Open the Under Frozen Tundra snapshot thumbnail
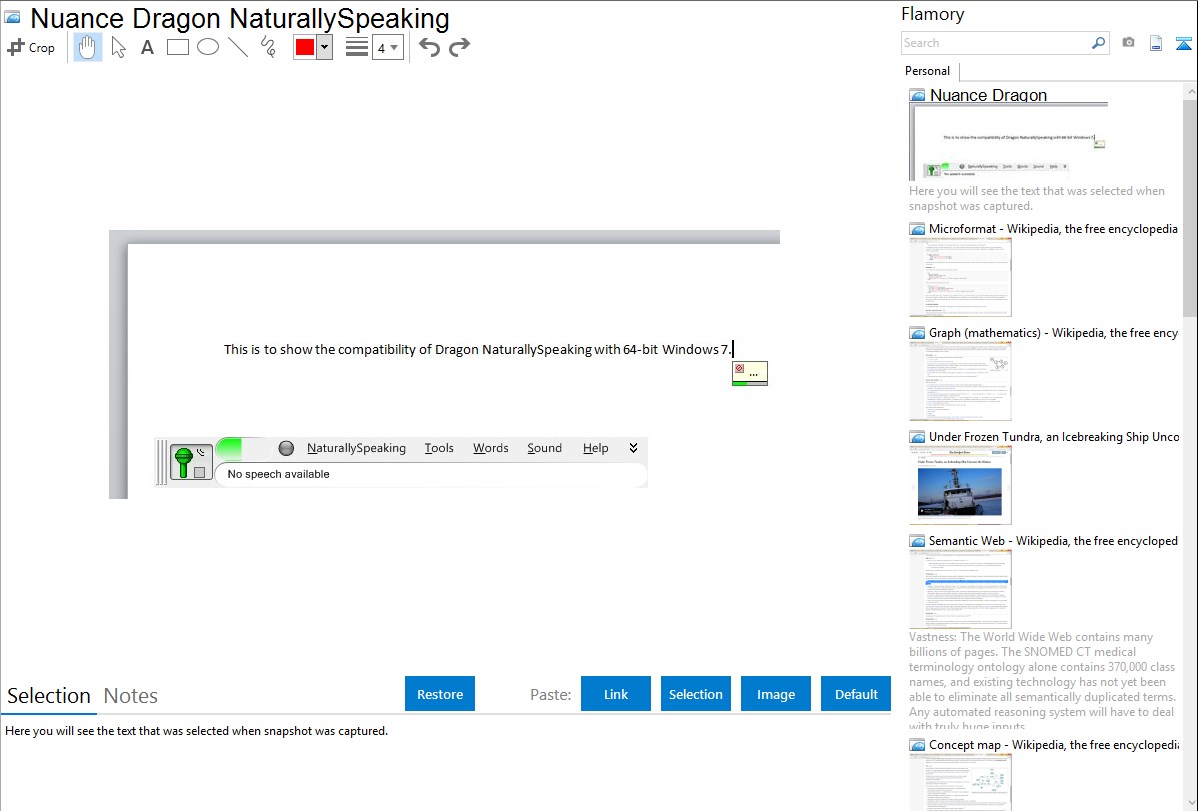The width and height of the screenshot is (1198, 811). tap(960, 485)
